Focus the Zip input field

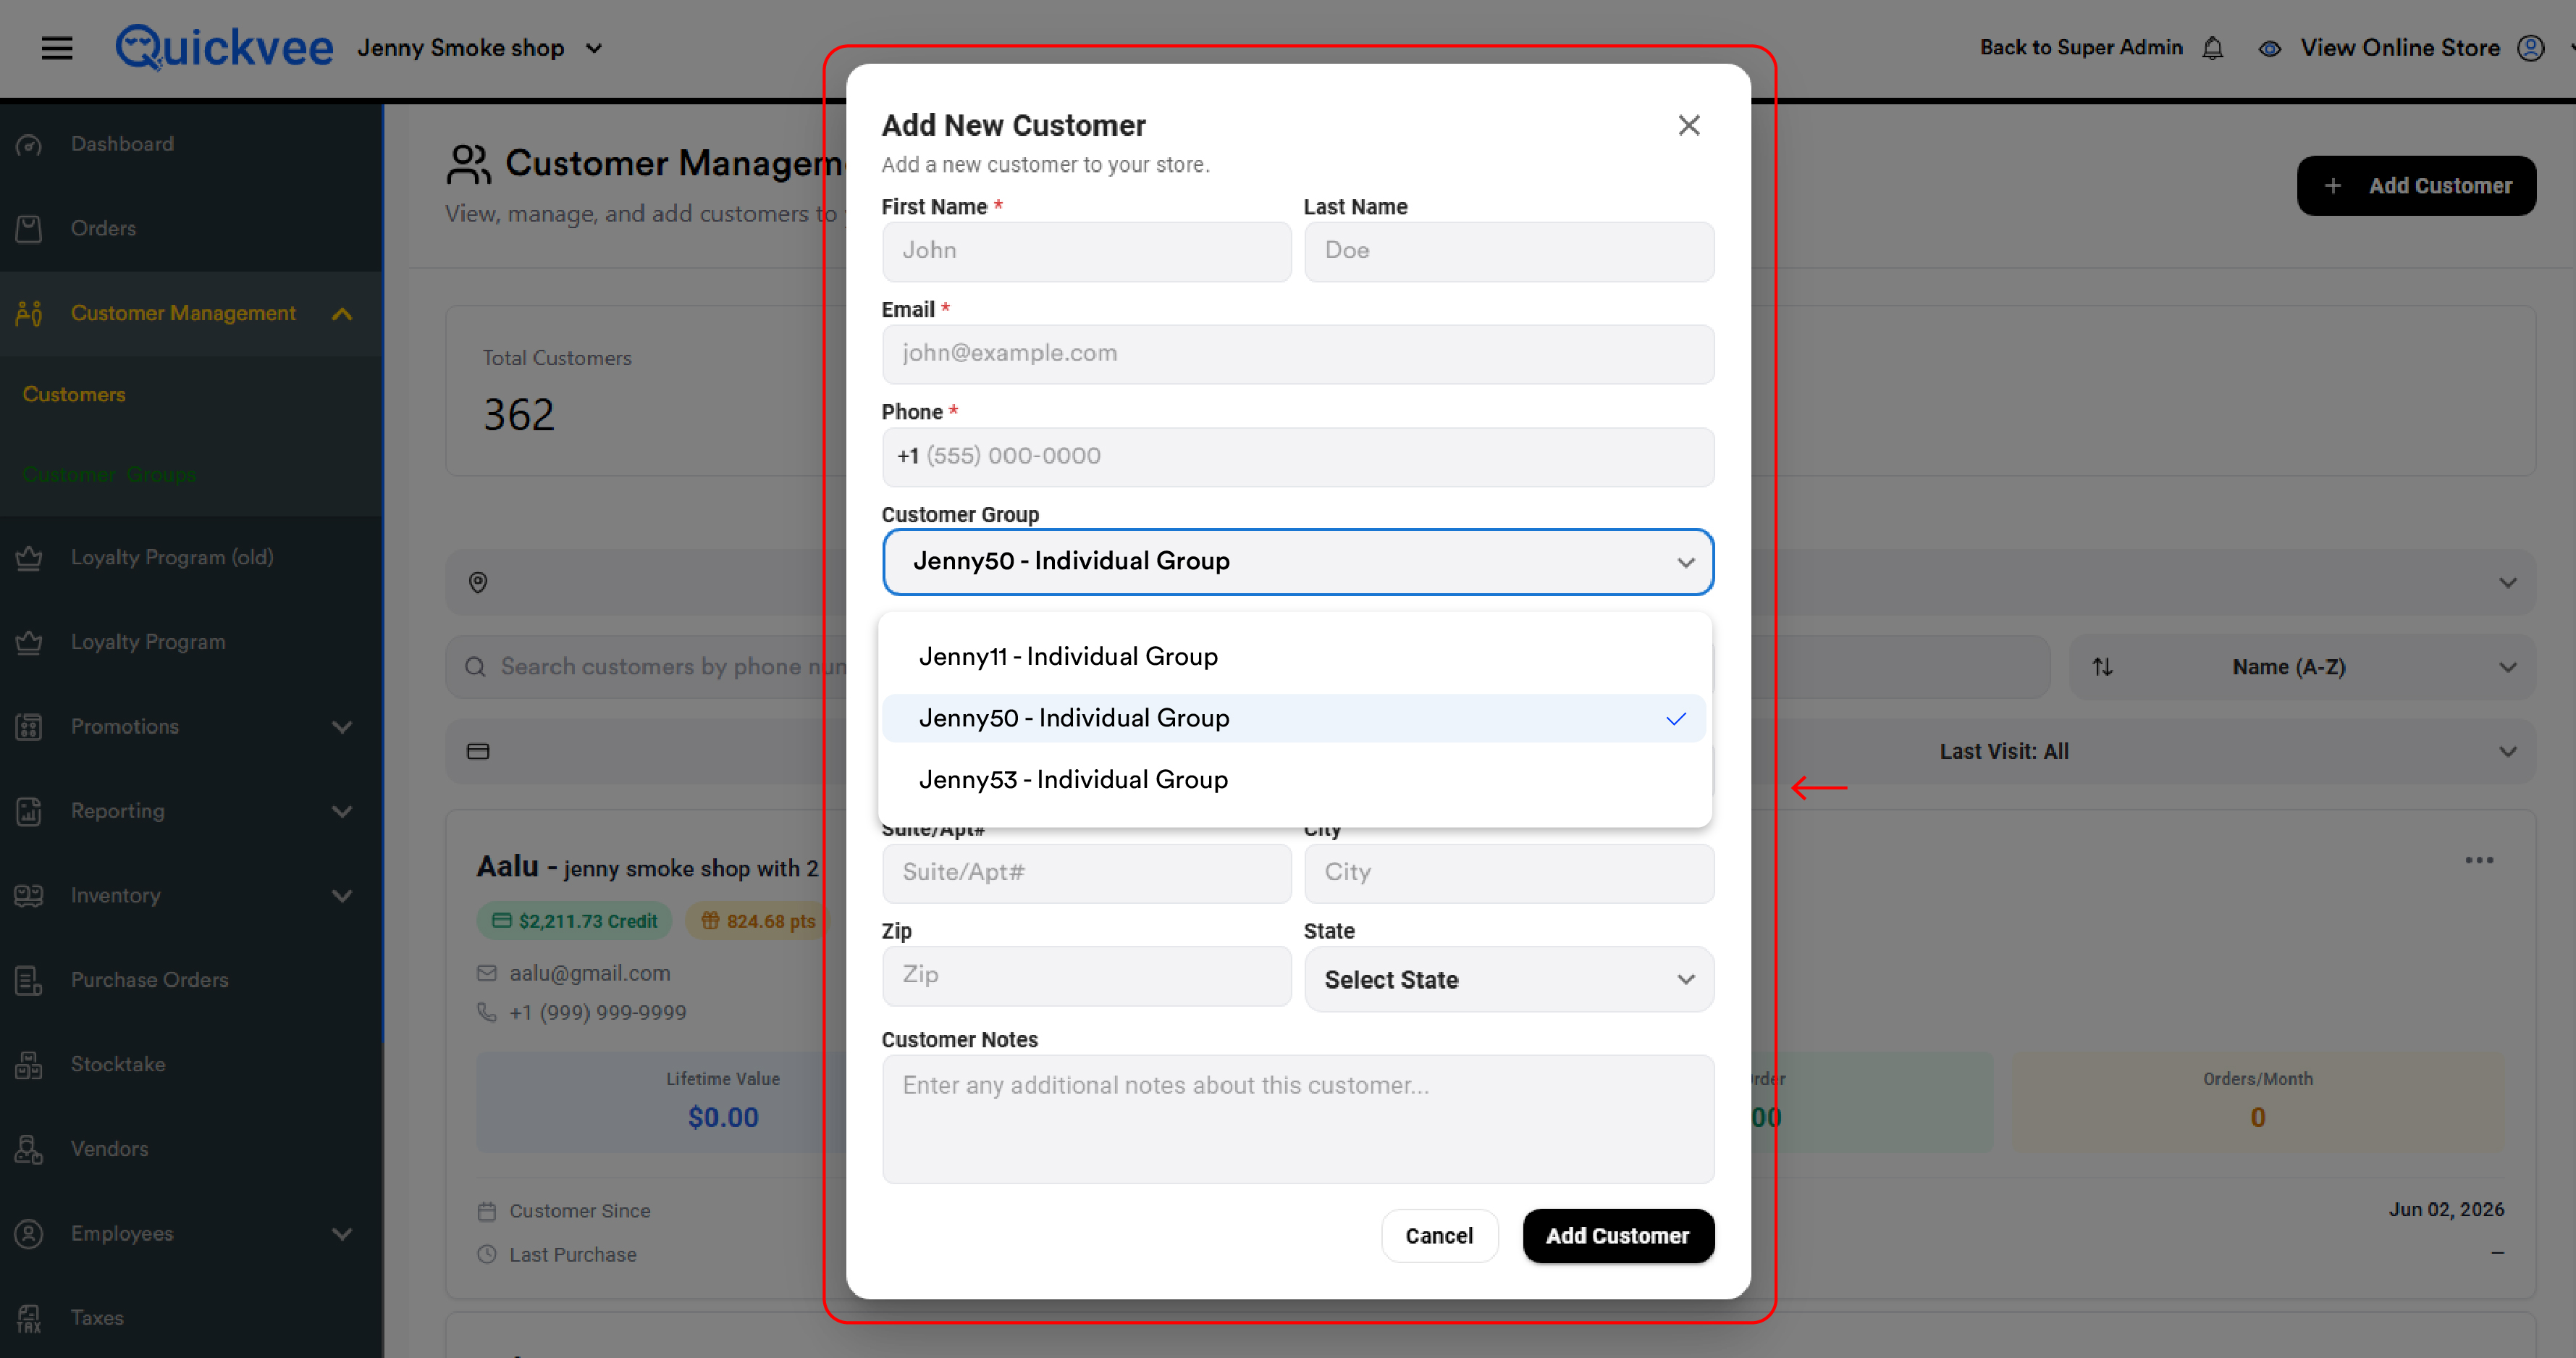(x=1087, y=976)
